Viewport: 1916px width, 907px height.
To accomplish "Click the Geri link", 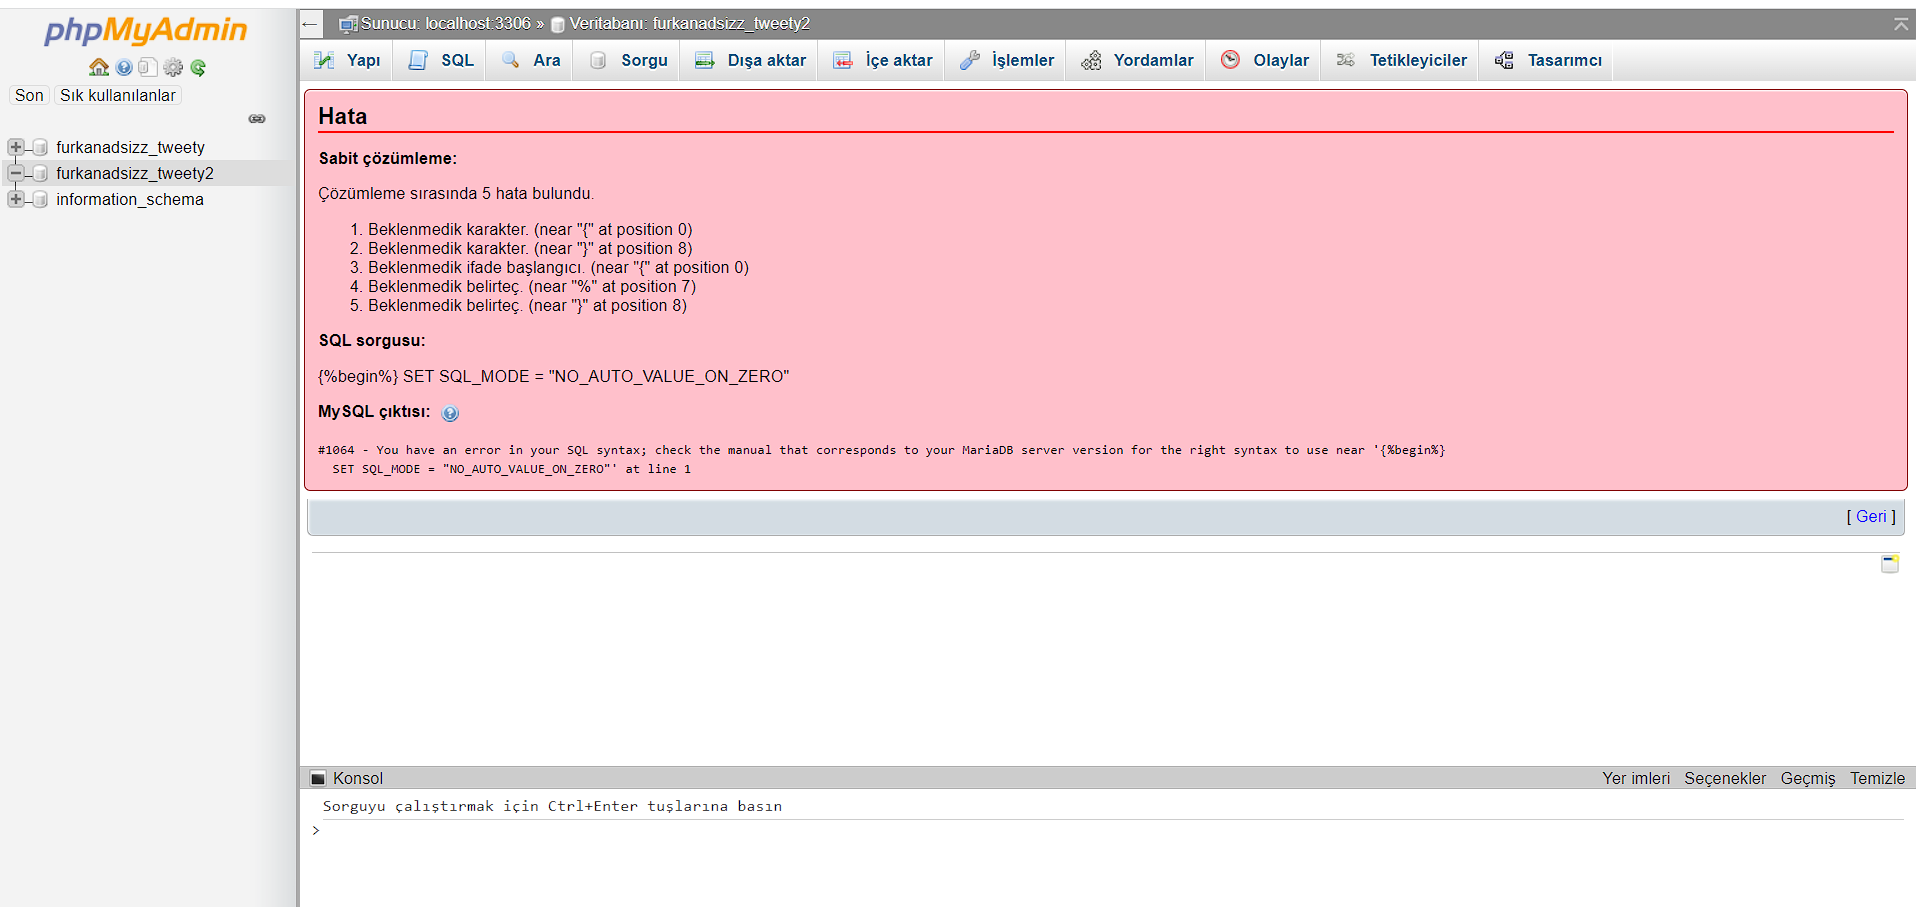I will (x=1871, y=516).
